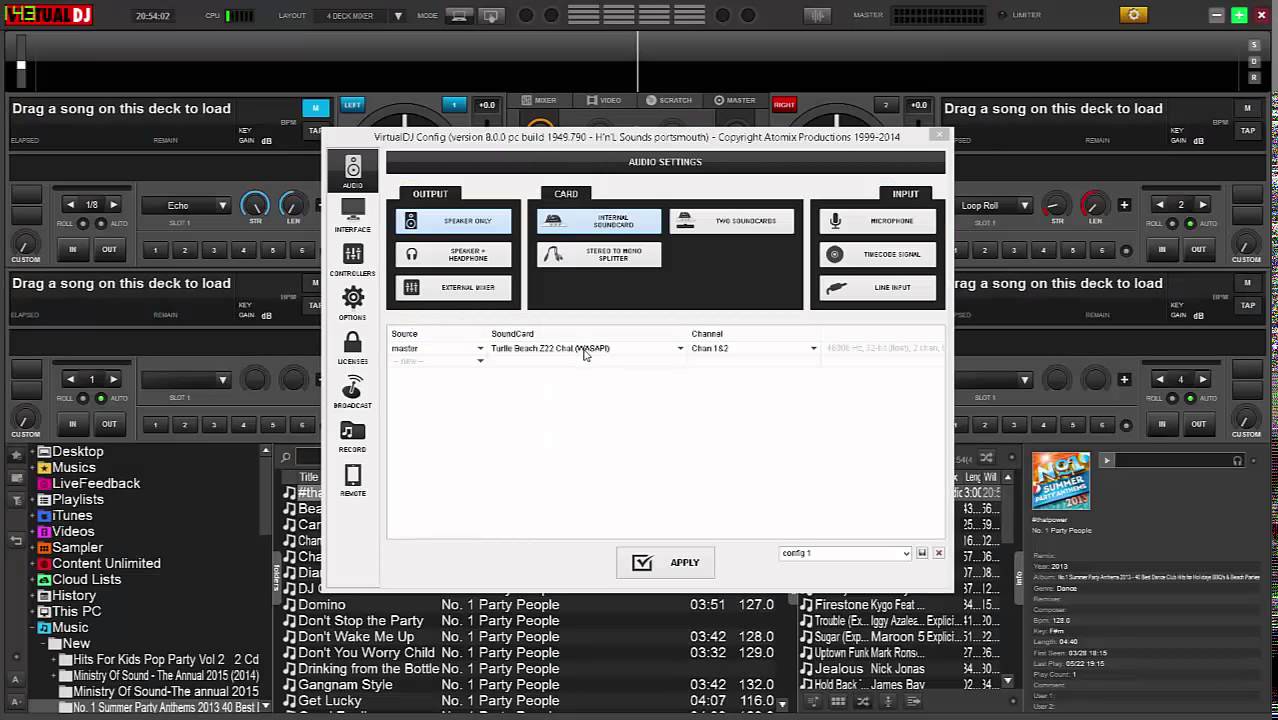Select Internal Soundcard option
Viewport: 1278px width, 720px height.
pos(599,221)
